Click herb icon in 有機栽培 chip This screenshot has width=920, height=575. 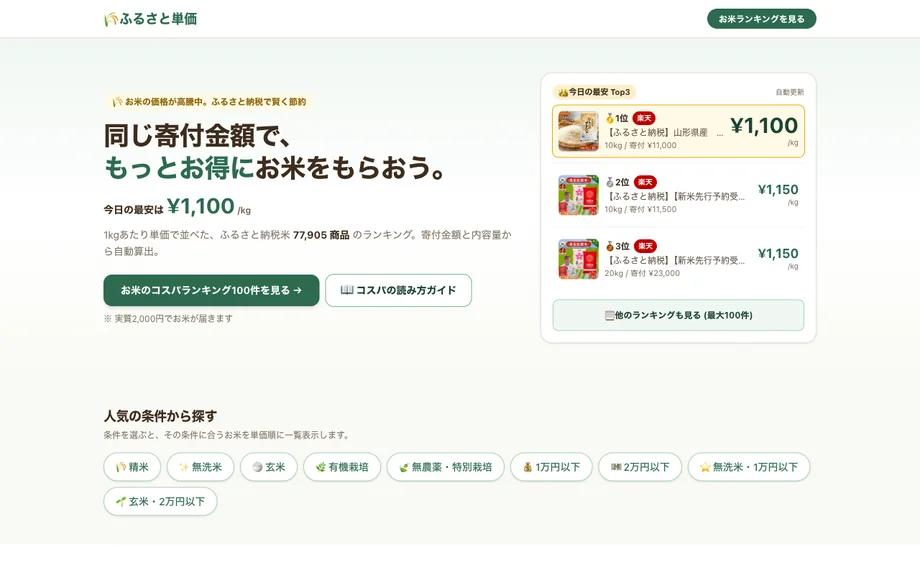tap(320, 467)
